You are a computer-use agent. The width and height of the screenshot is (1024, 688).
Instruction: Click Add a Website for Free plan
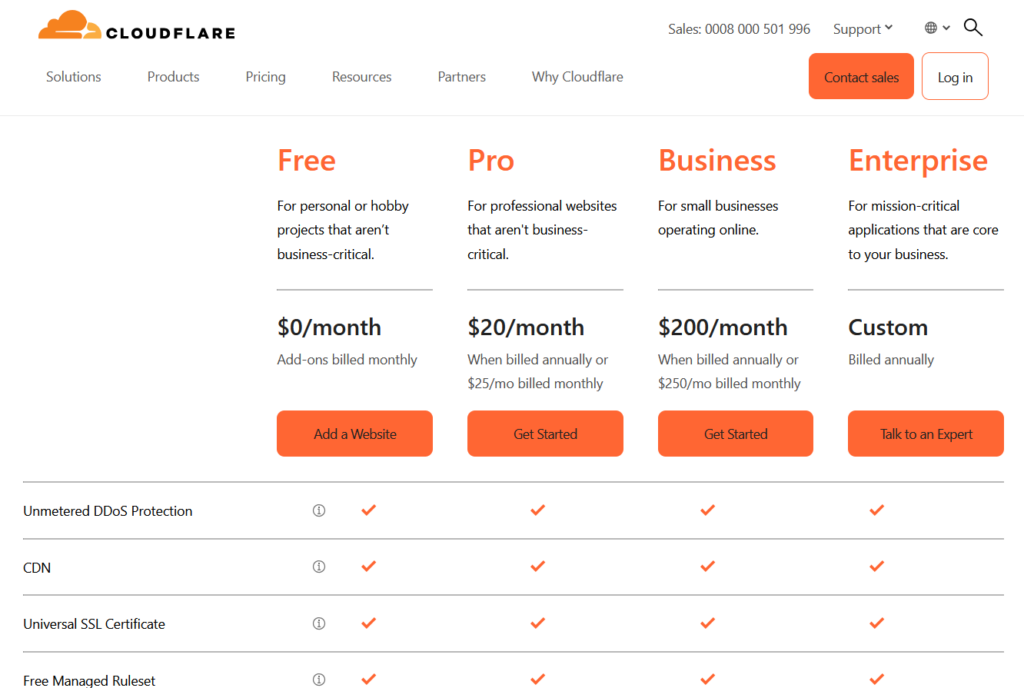(355, 434)
